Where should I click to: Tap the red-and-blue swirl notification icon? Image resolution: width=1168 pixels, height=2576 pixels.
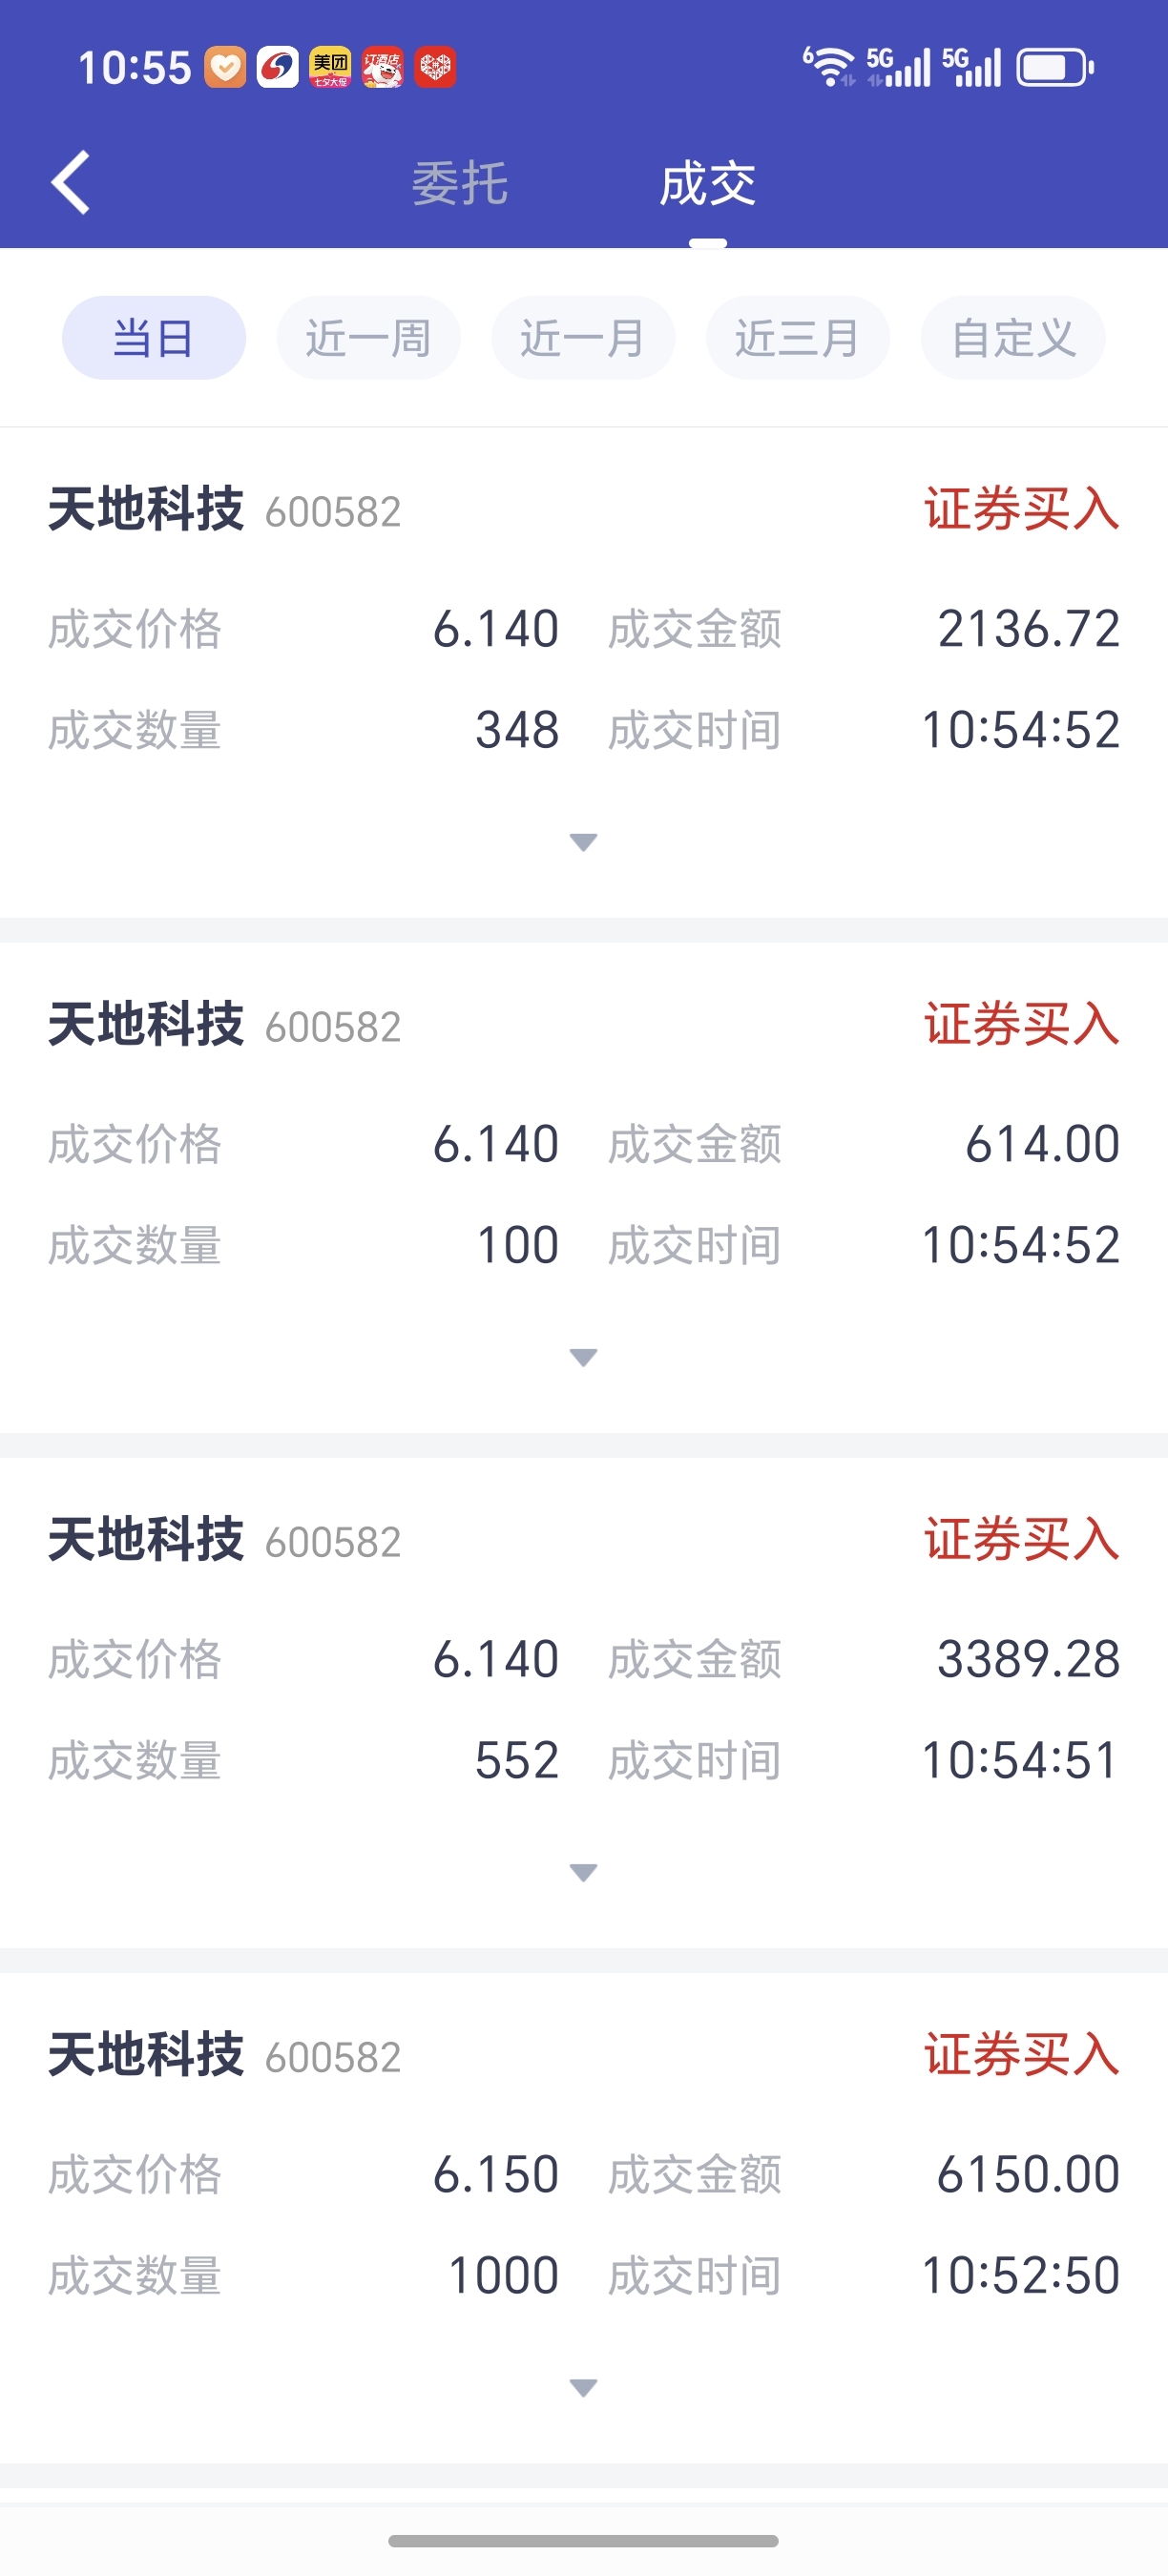(278, 68)
